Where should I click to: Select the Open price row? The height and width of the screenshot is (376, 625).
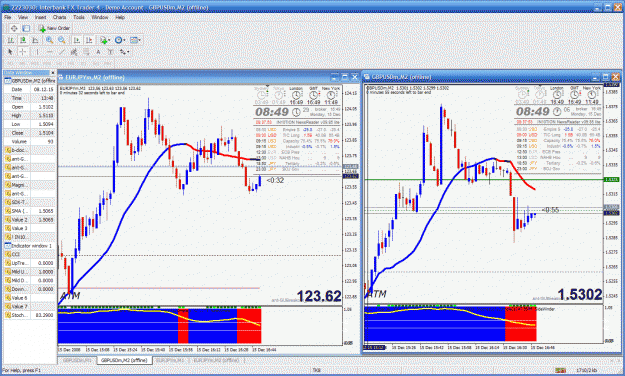coord(29,107)
